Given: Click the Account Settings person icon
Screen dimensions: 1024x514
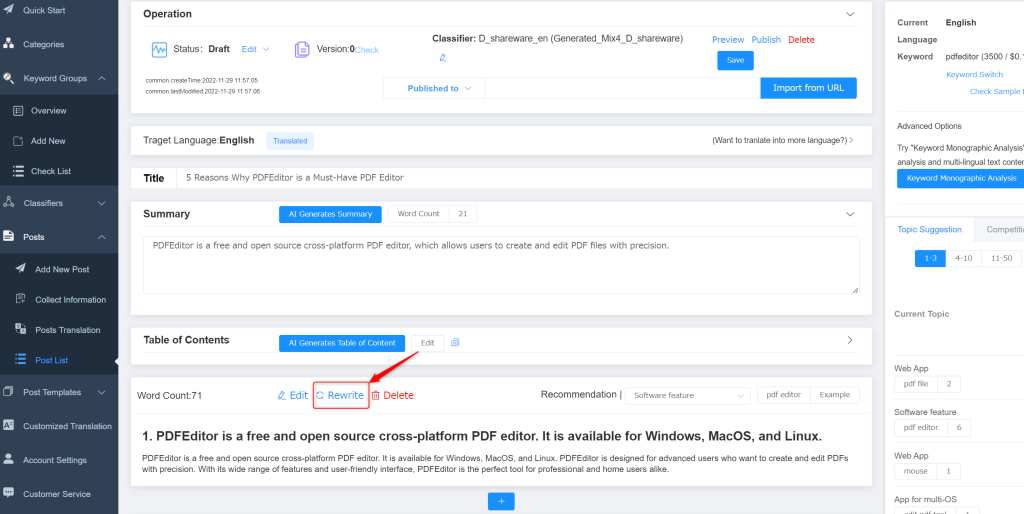Looking at the screenshot, I should (x=8, y=459).
